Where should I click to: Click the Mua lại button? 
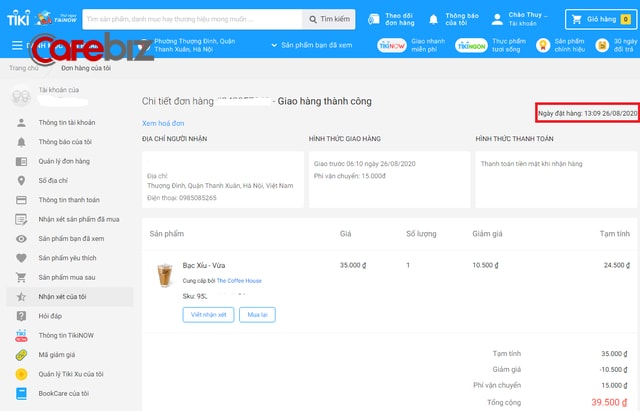pos(257,315)
